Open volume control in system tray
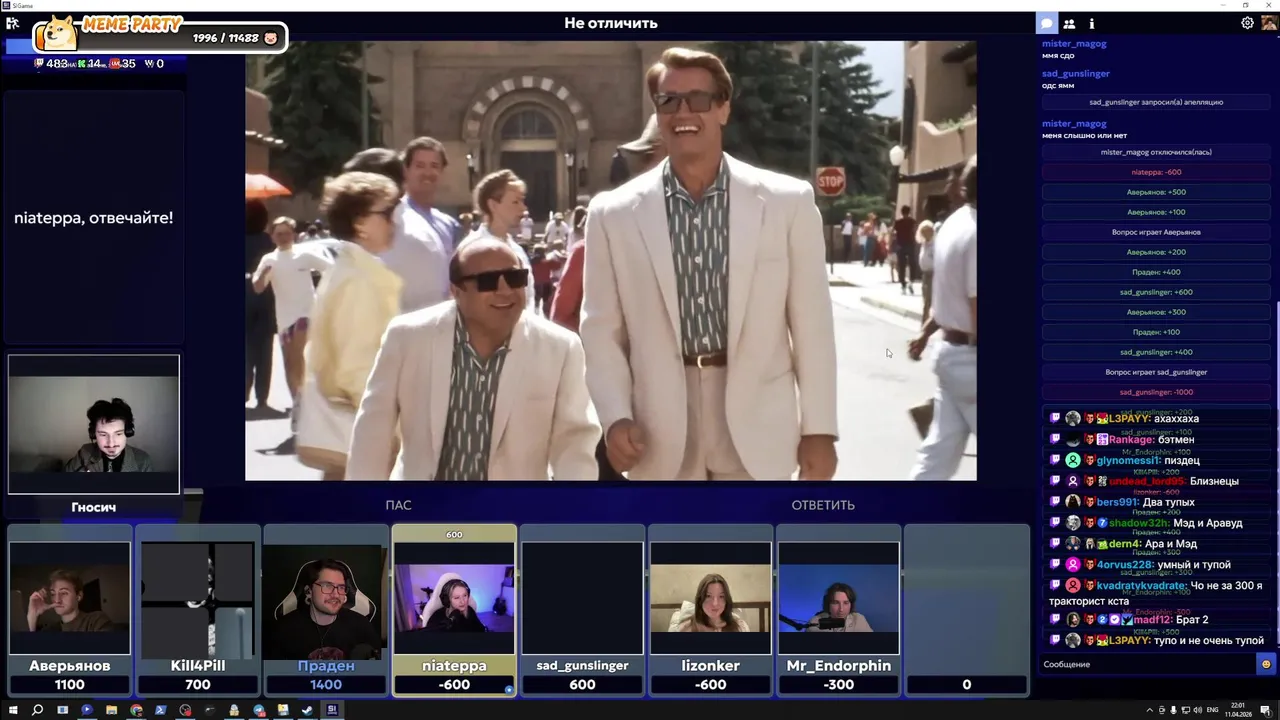The width and height of the screenshot is (1280, 720). [1197, 710]
